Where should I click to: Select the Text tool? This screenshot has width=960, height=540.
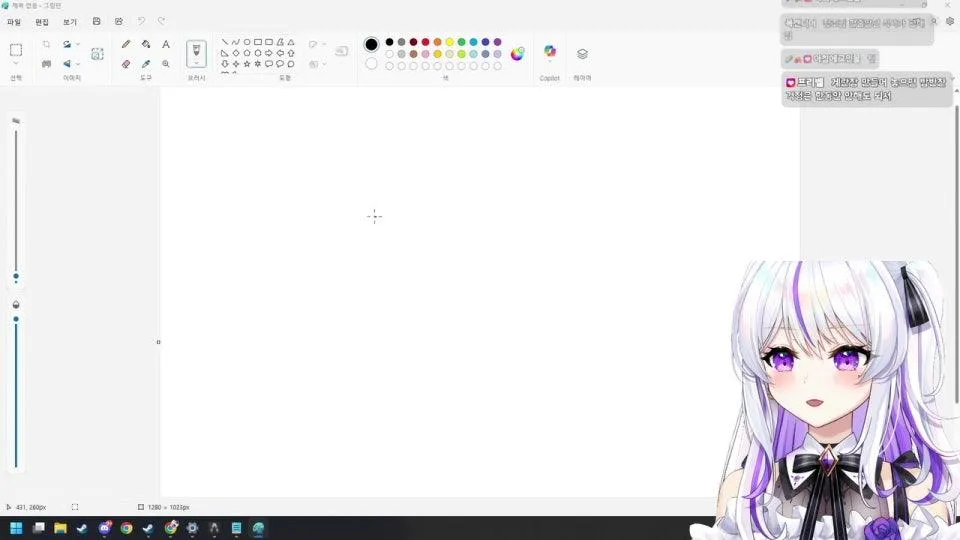pyautogui.click(x=166, y=44)
